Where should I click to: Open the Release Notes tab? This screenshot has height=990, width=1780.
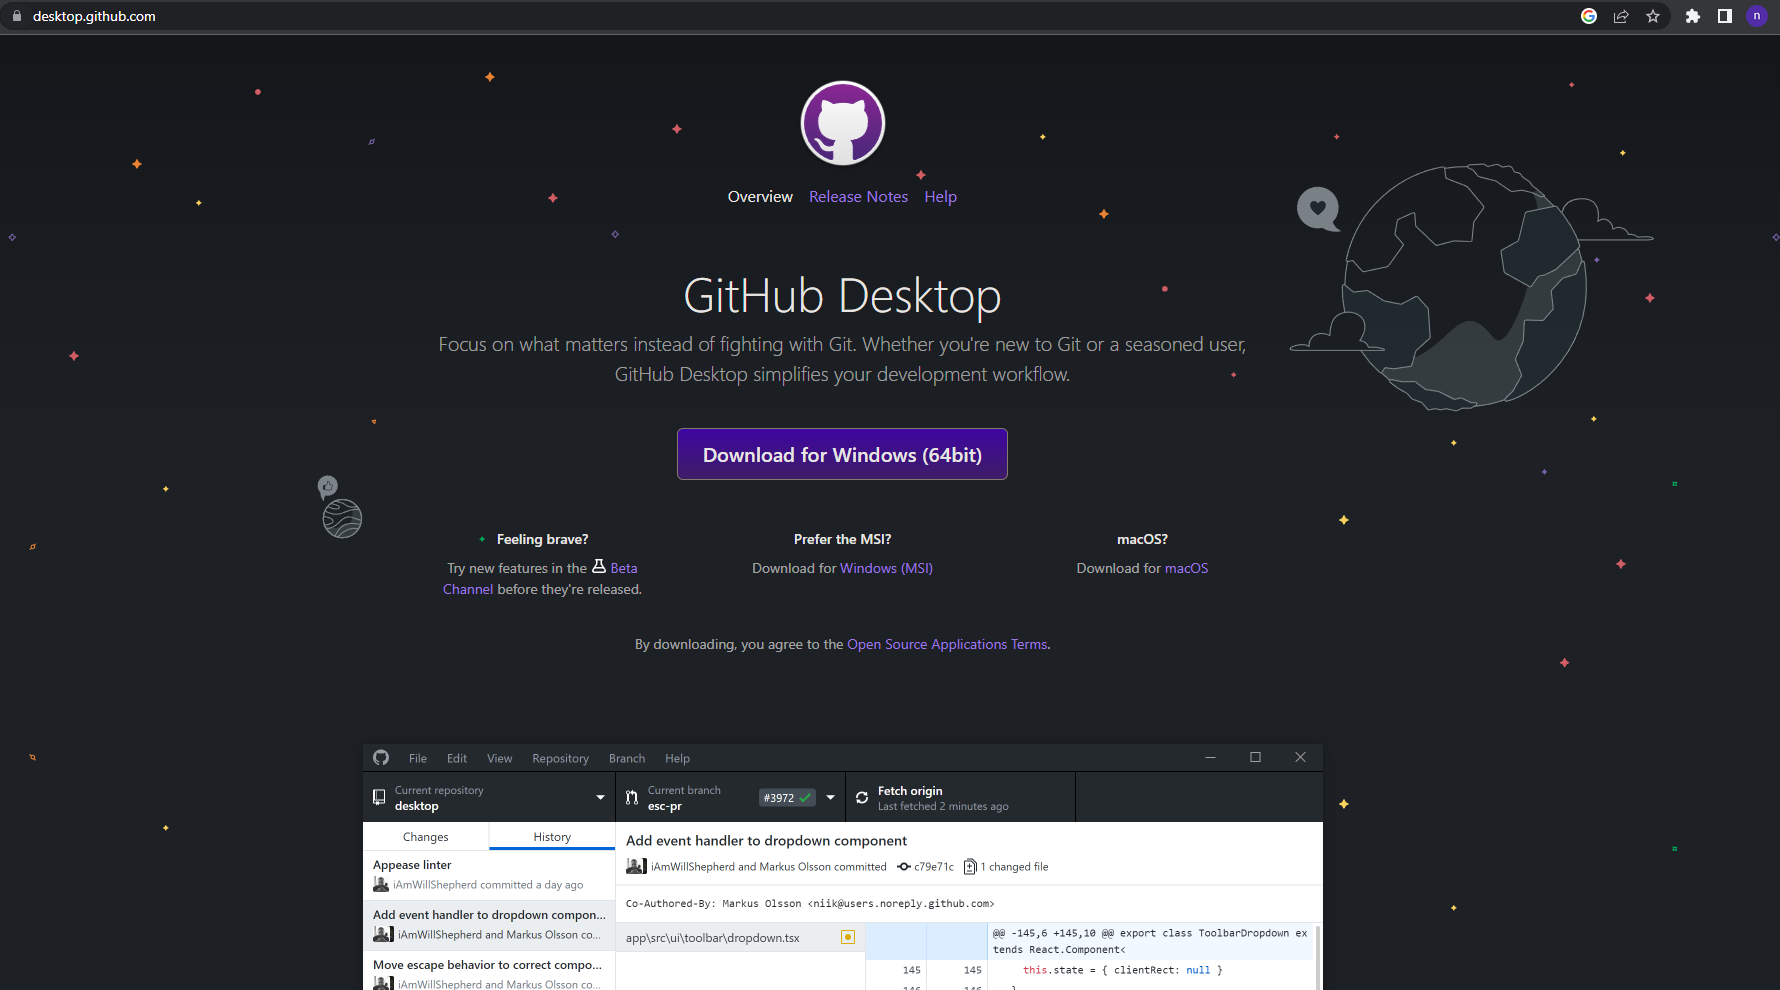[x=858, y=197]
